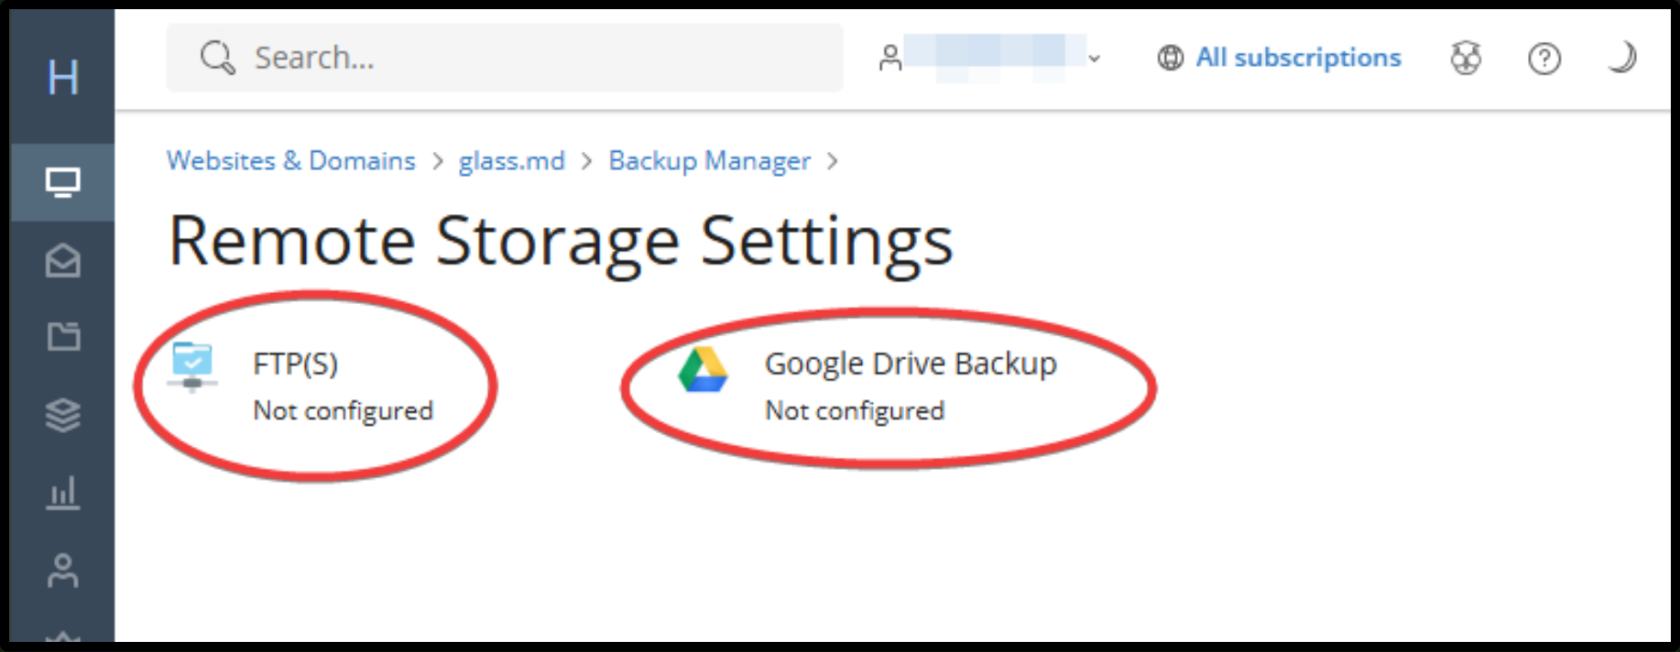The width and height of the screenshot is (1680, 652).
Task: Open the Mail envelope sidebar icon
Action: 63,260
